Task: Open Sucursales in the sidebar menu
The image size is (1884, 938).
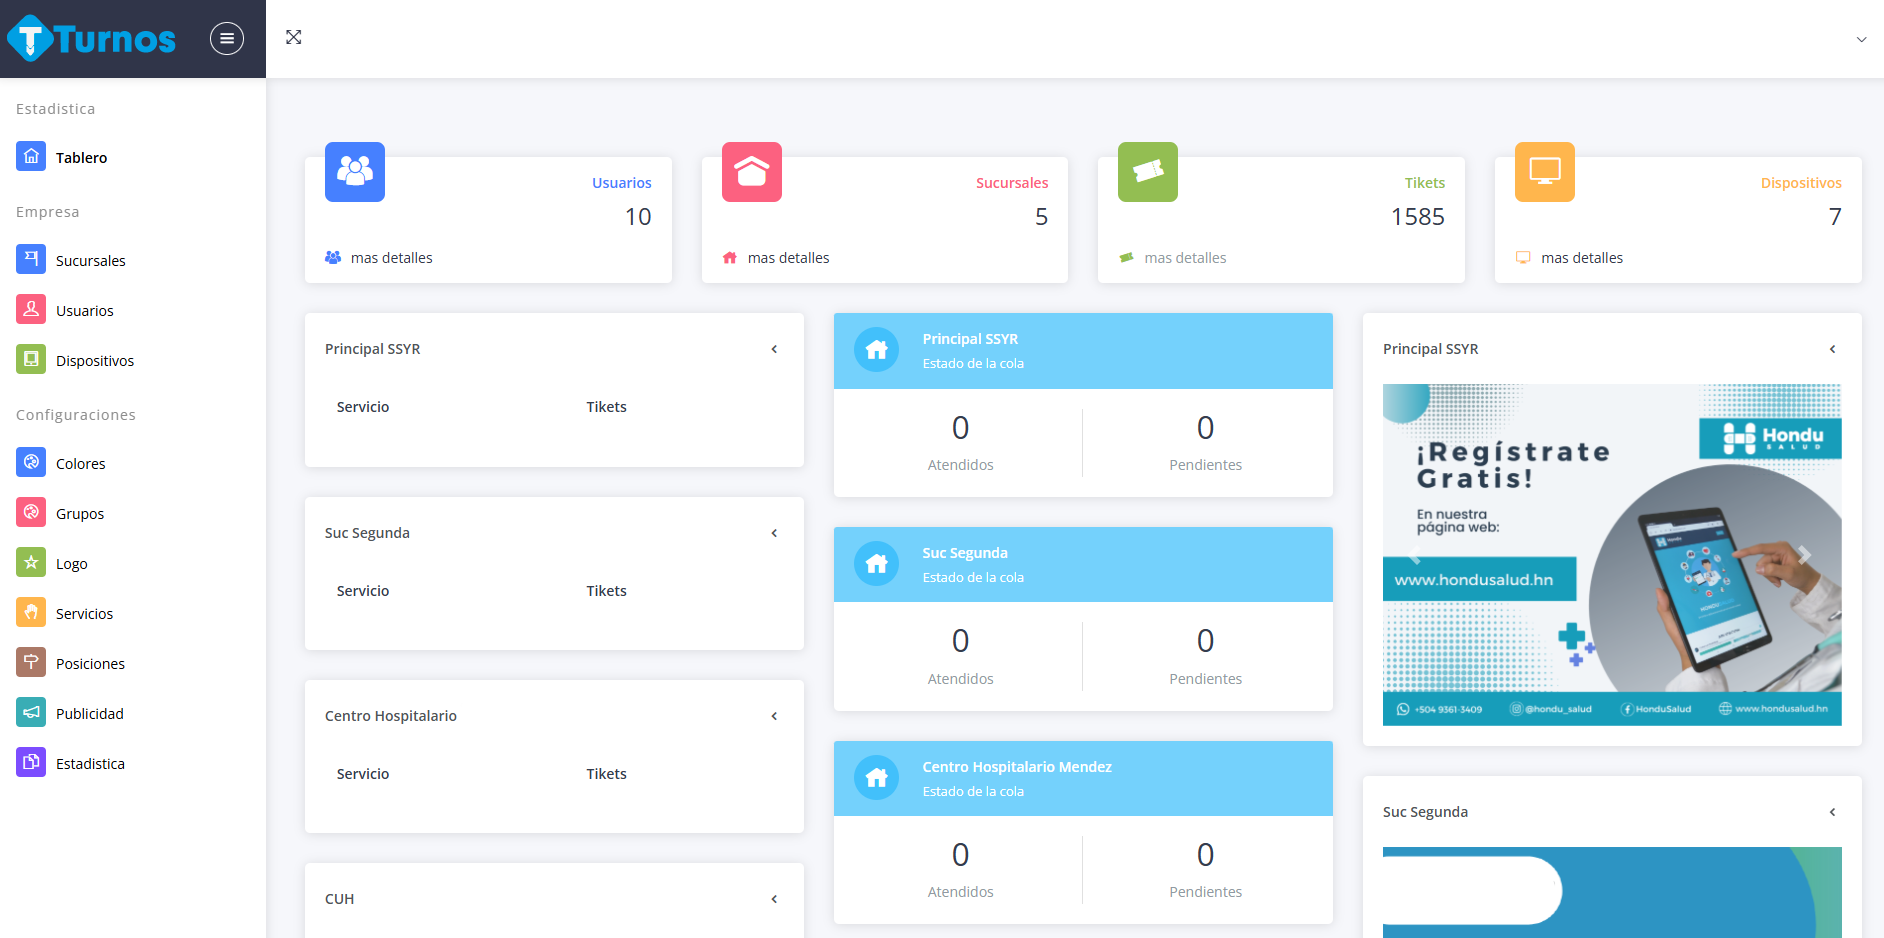Action: point(90,261)
